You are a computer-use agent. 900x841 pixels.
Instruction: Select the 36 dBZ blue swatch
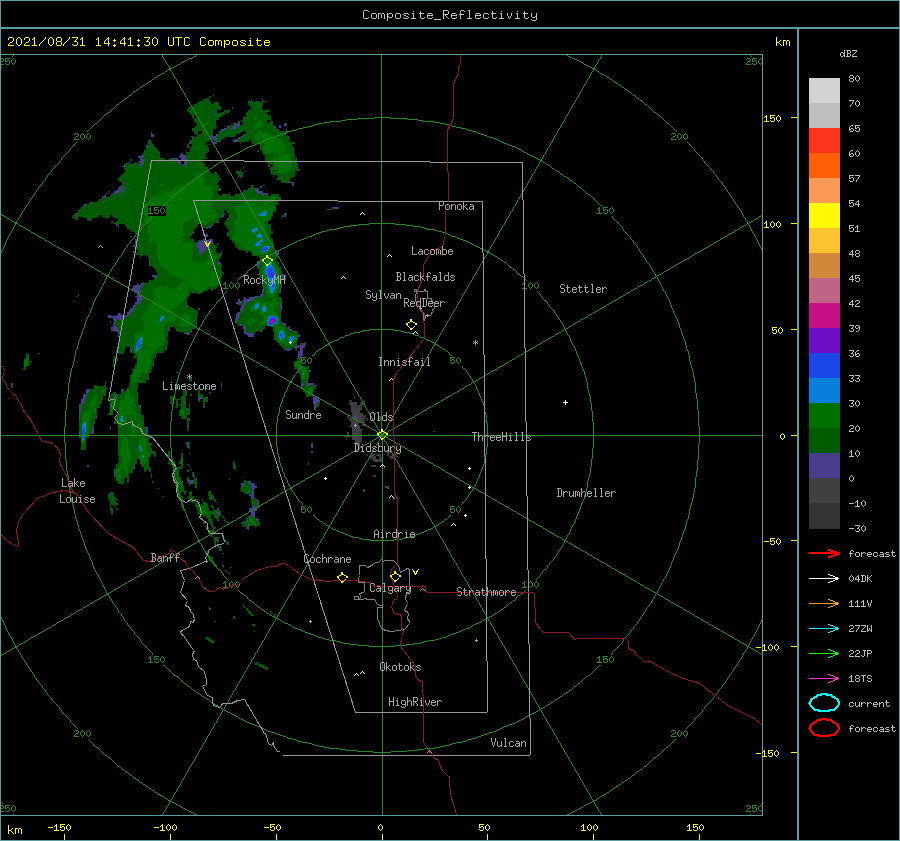click(824, 365)
